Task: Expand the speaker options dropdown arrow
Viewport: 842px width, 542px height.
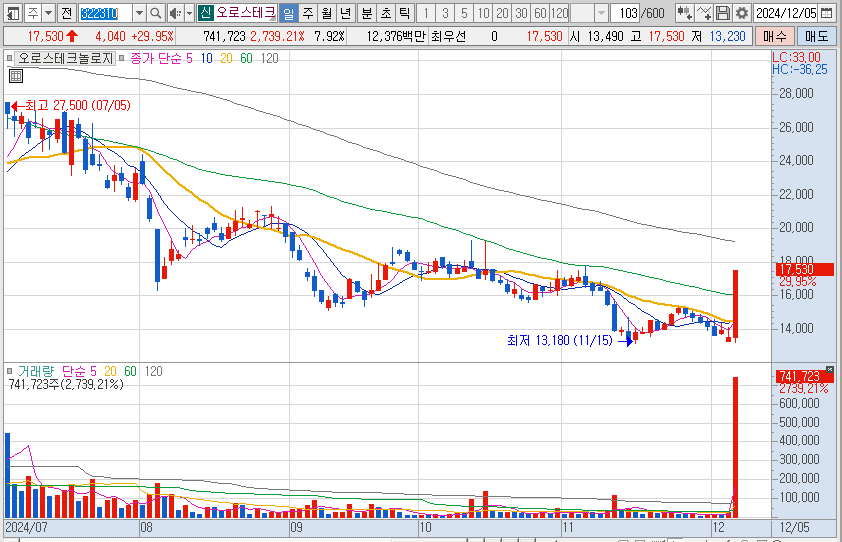Action: pos(189,13)
